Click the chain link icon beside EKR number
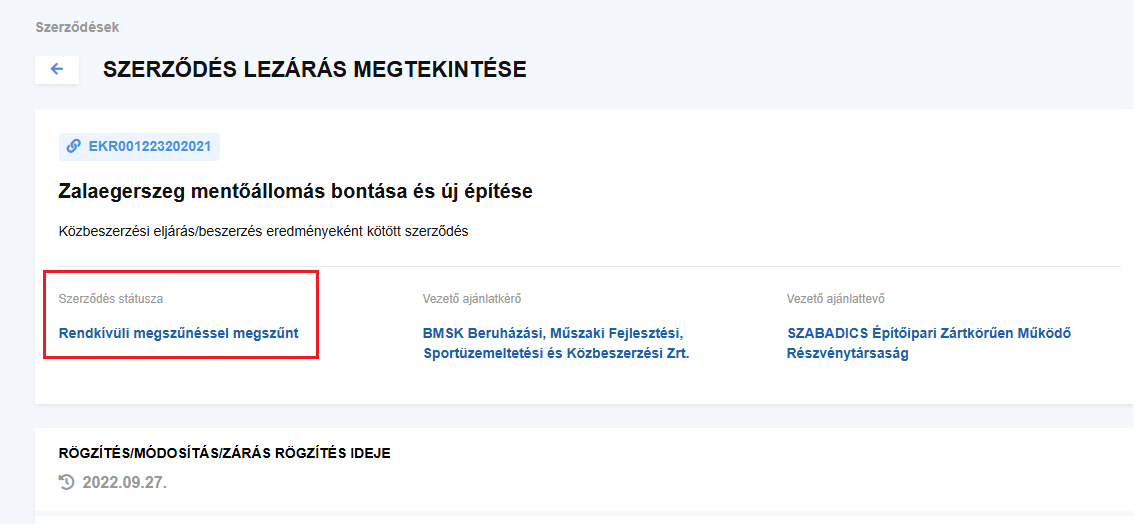The width and height of the screenshot is (1135, 524). pyautogui.click(x=74, y=147)
